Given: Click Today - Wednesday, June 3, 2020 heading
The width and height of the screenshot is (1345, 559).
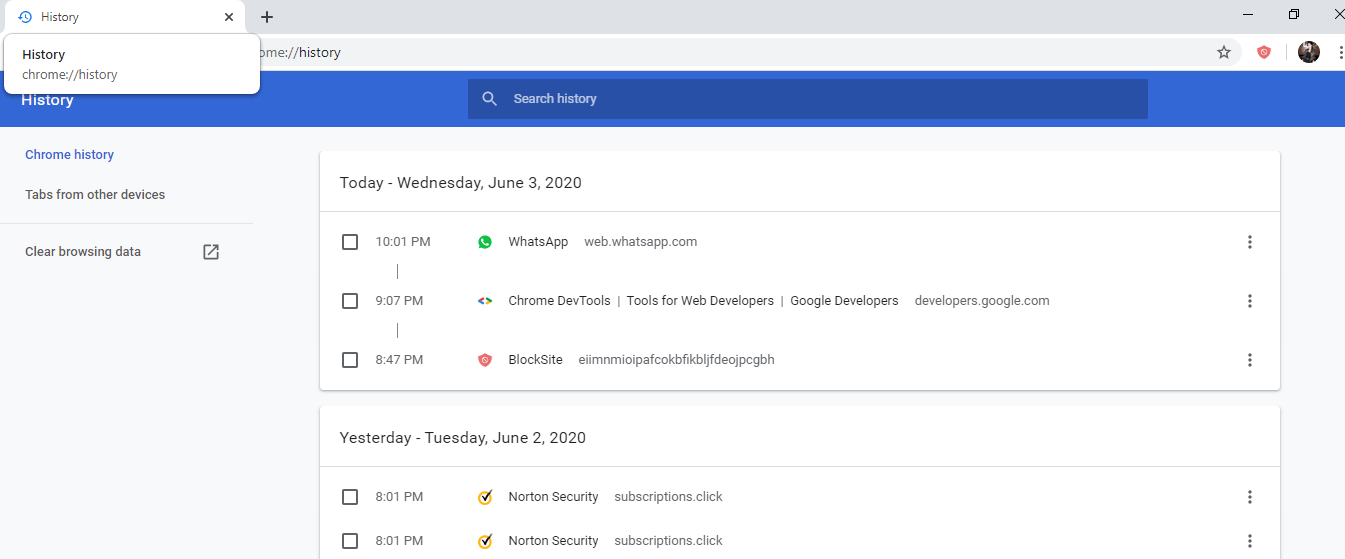Looking at the screenshot, I should coord(460,183).
